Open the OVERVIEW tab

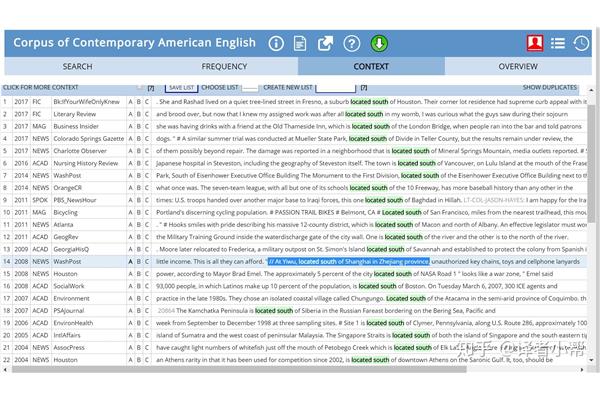click(518, 67)
